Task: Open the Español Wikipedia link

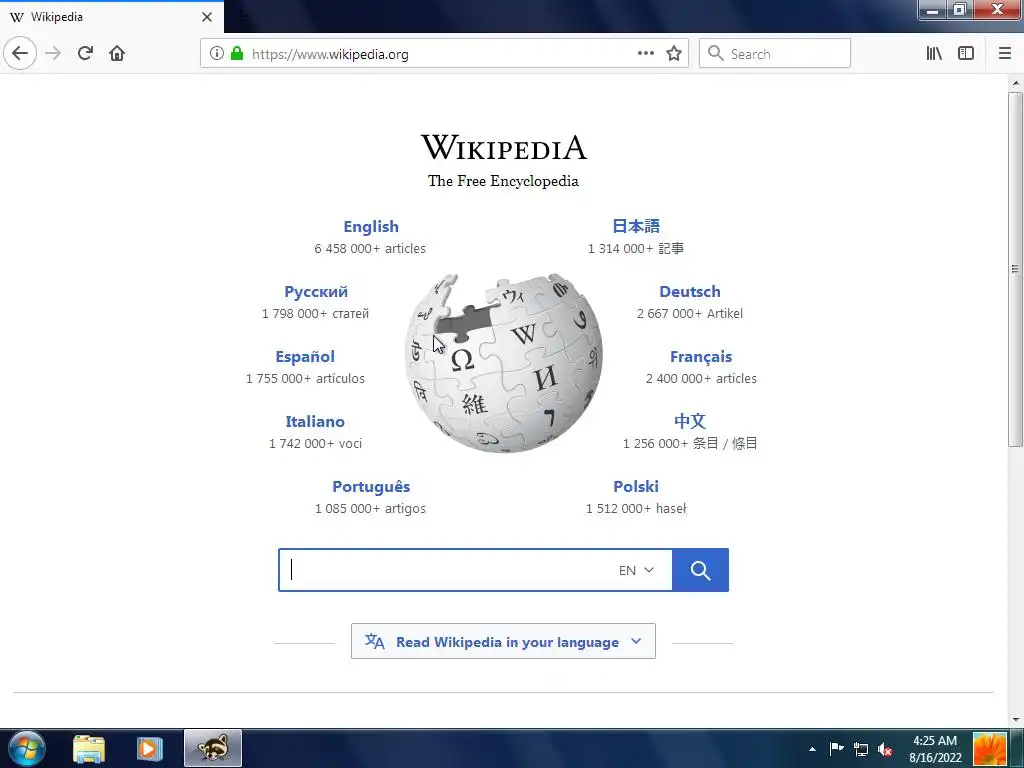Action: point(305,357)
